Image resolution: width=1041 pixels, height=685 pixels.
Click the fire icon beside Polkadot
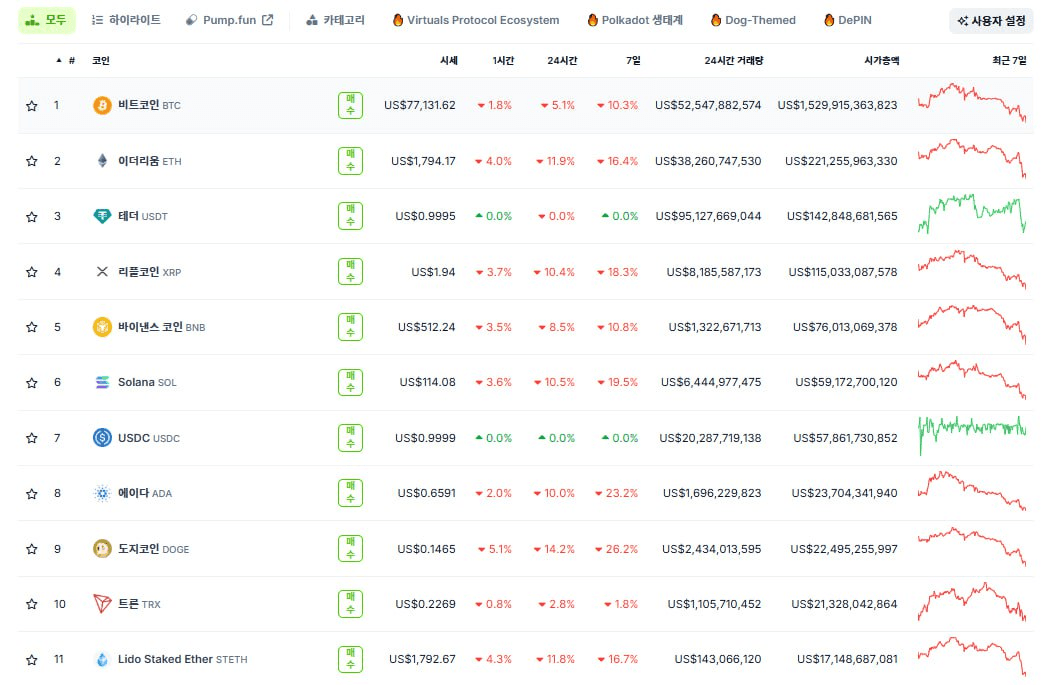[592, 20]
